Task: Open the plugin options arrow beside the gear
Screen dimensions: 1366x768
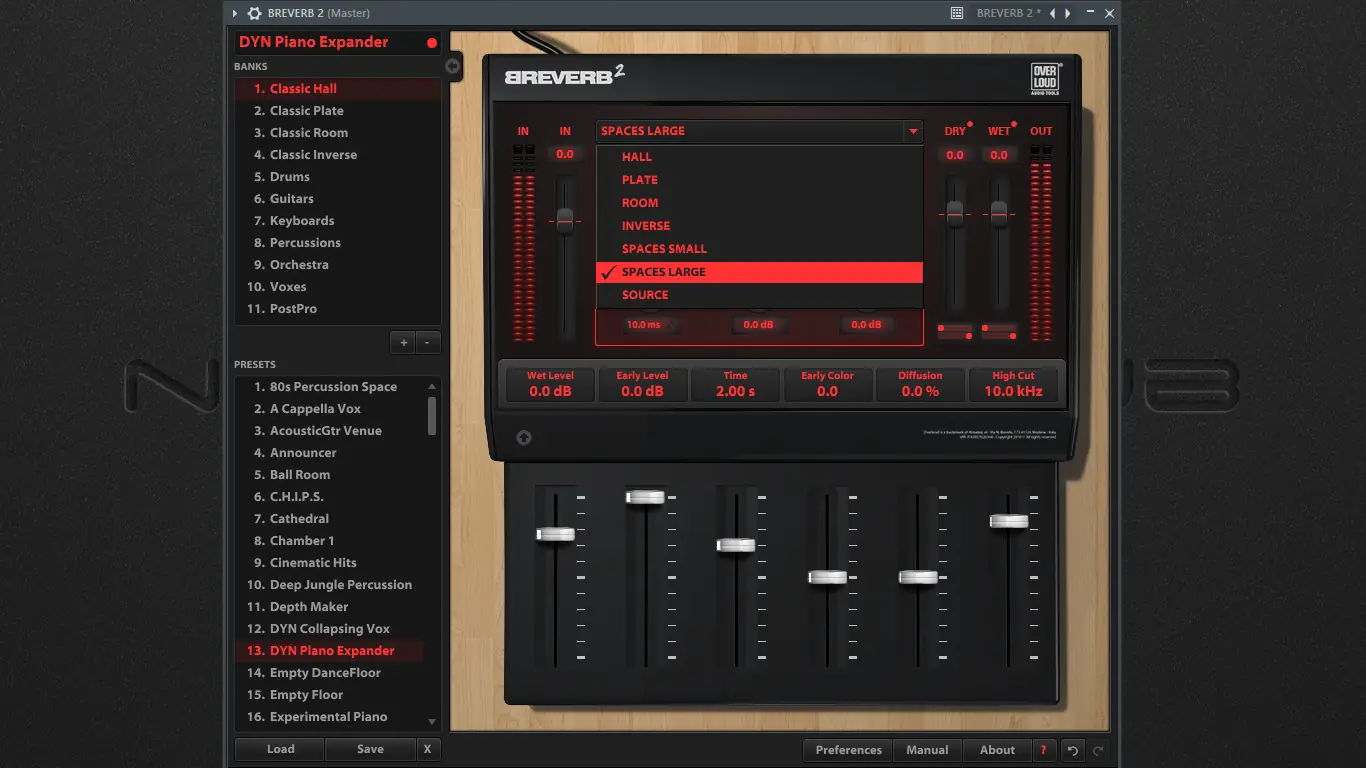Action: (x=235, y=13)
